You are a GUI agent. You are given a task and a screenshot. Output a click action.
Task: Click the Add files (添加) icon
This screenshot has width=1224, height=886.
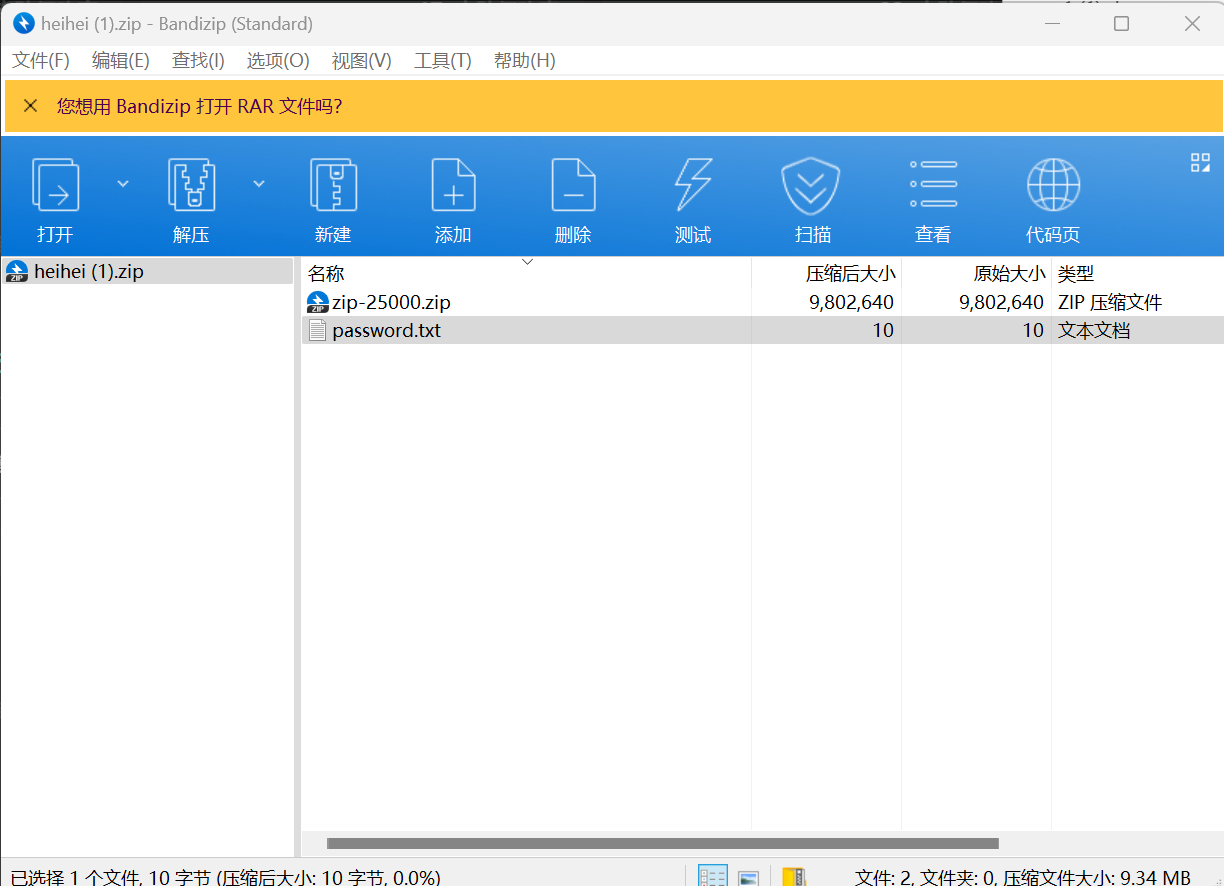coord(453,185)
